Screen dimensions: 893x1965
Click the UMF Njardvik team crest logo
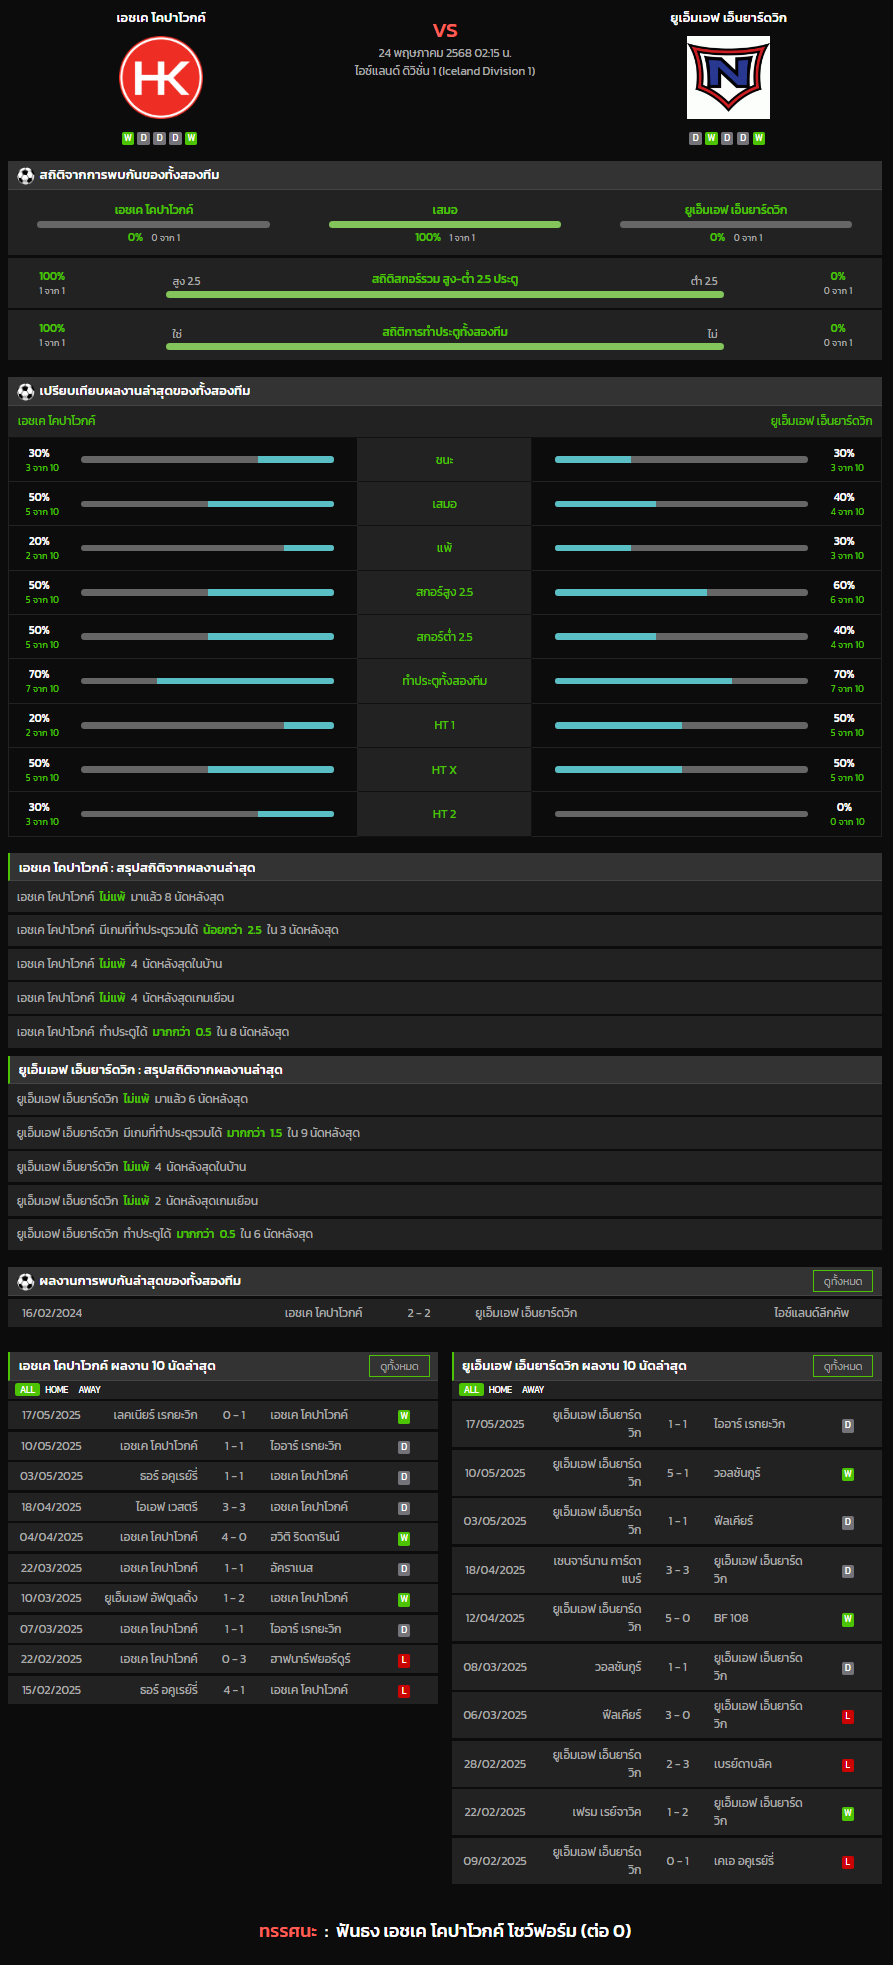click(728, 78)
